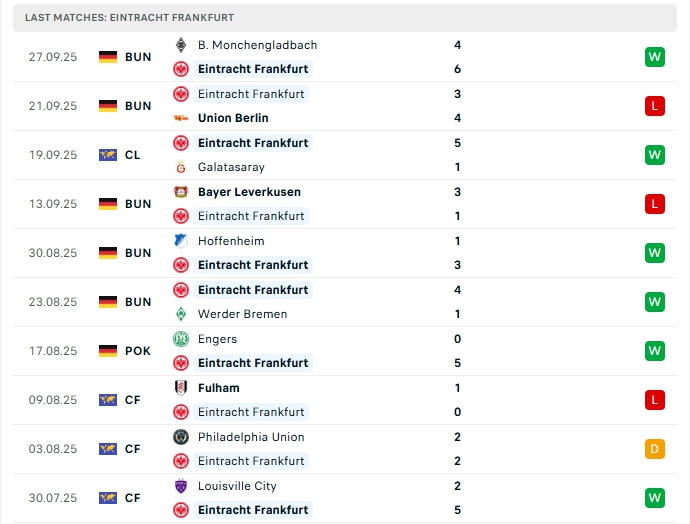Image resolution: width=690 pixels, height=524 pixels.
Task: Click the Bayer Leverkusen club crest
Action: [x=181, y=192]
